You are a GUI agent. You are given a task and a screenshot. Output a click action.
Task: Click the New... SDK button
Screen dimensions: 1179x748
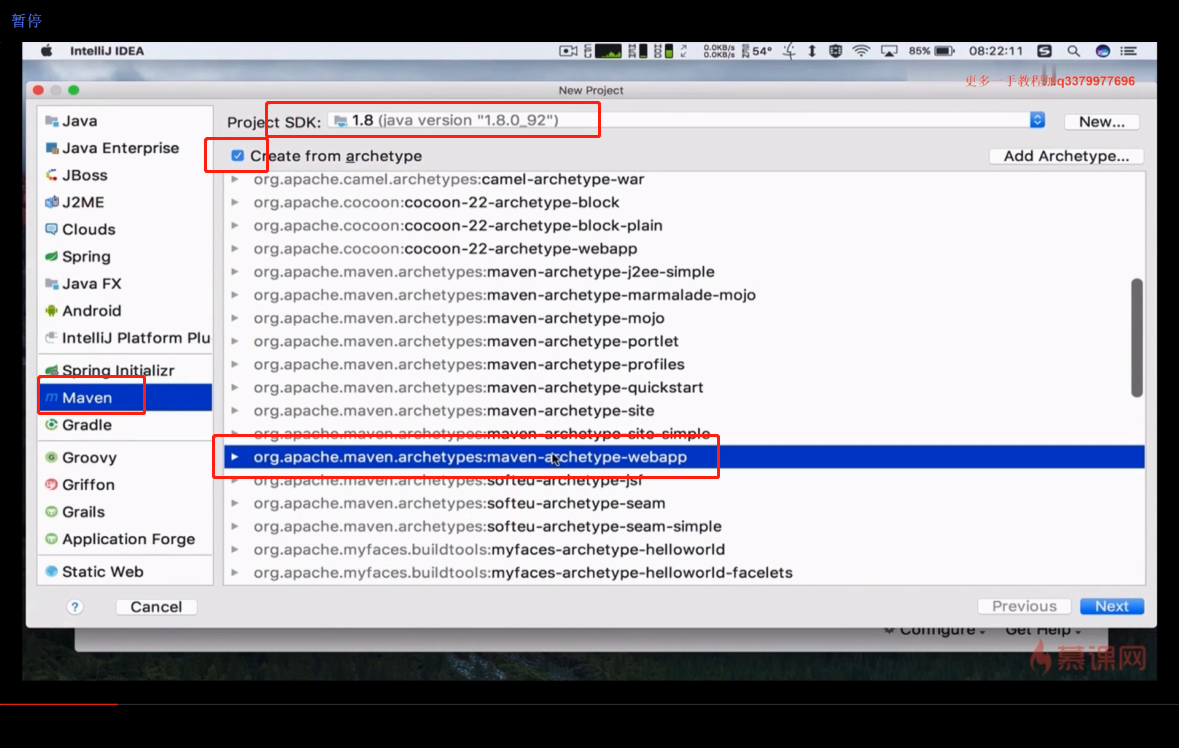pyautogui.click(x=1102, y=122)
